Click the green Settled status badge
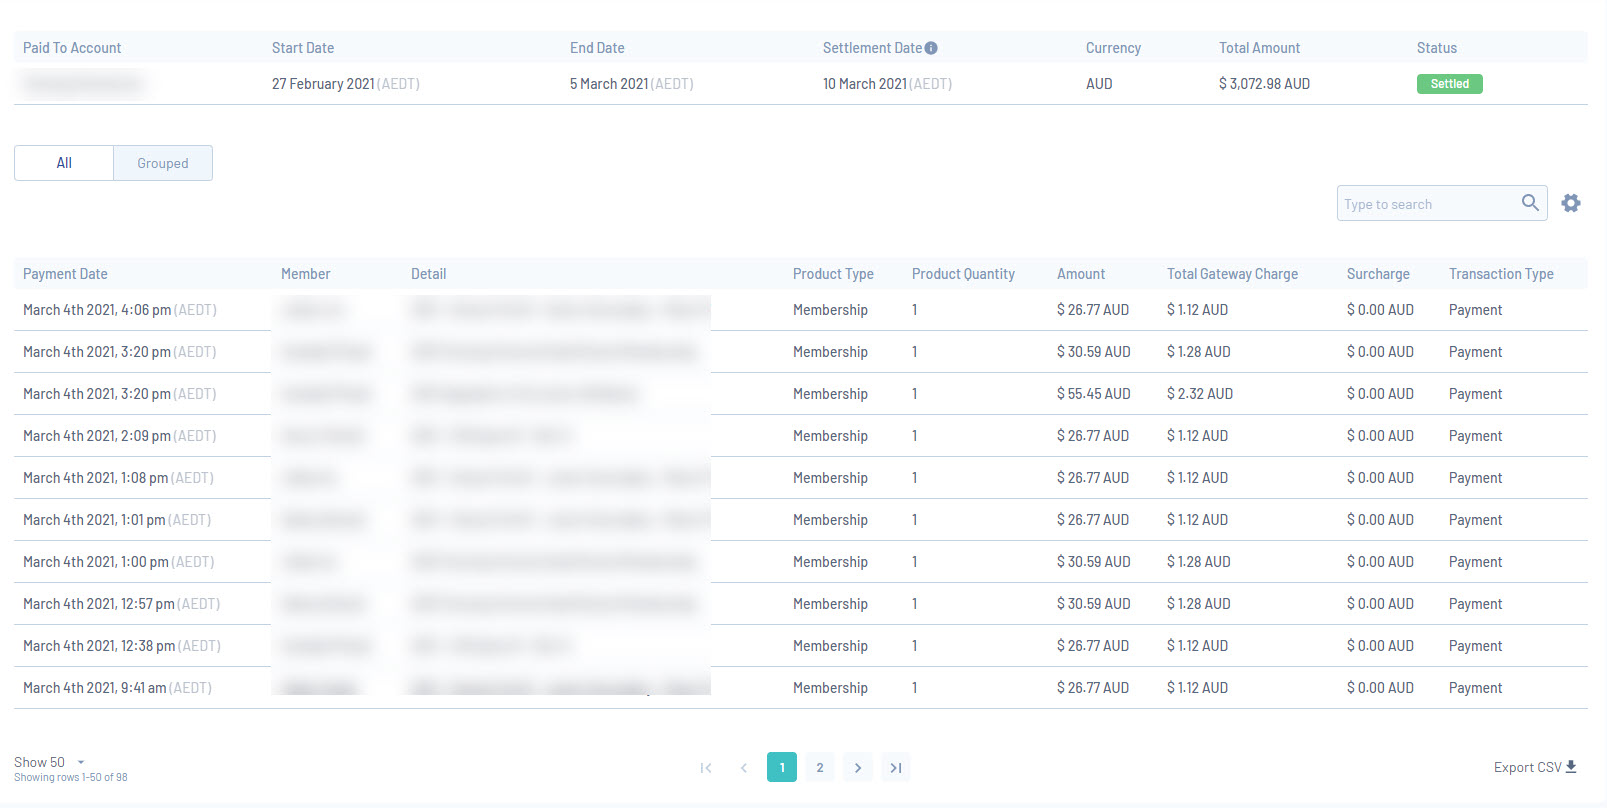Viewport: 1607px width, 808px height. pos(1450,84)
